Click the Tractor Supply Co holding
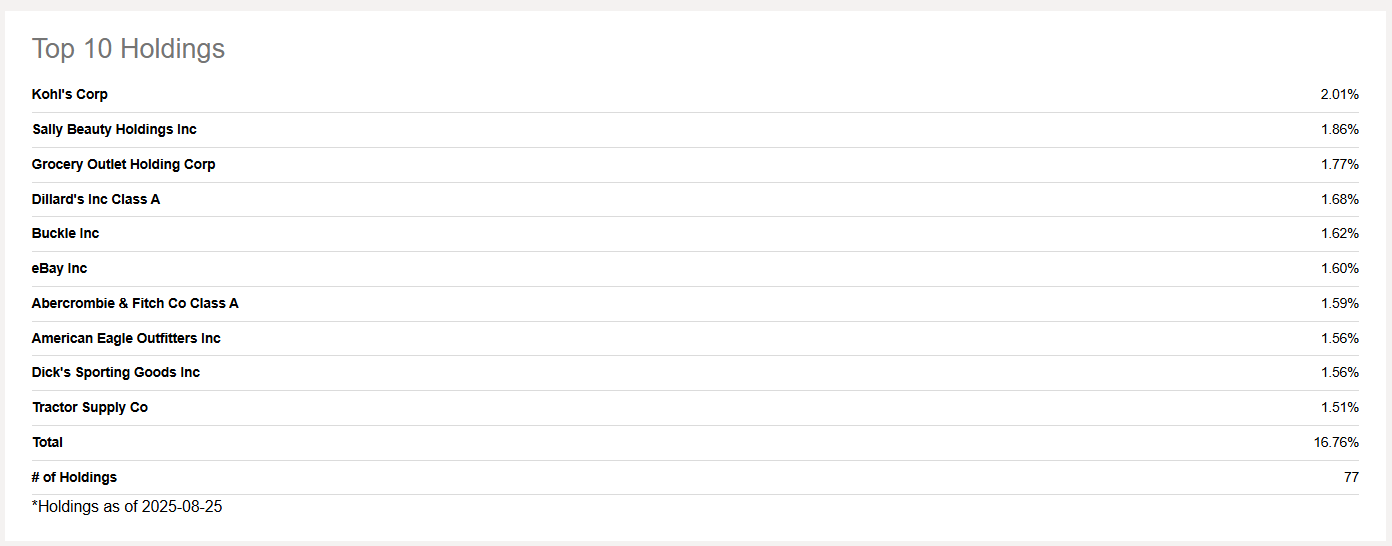 90,407
